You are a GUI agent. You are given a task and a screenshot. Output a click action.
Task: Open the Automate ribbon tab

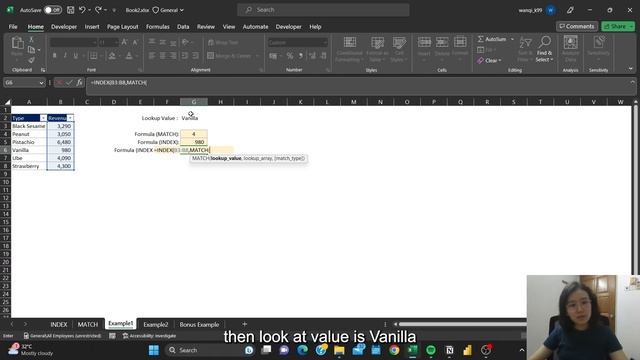[x=255, y=27]
